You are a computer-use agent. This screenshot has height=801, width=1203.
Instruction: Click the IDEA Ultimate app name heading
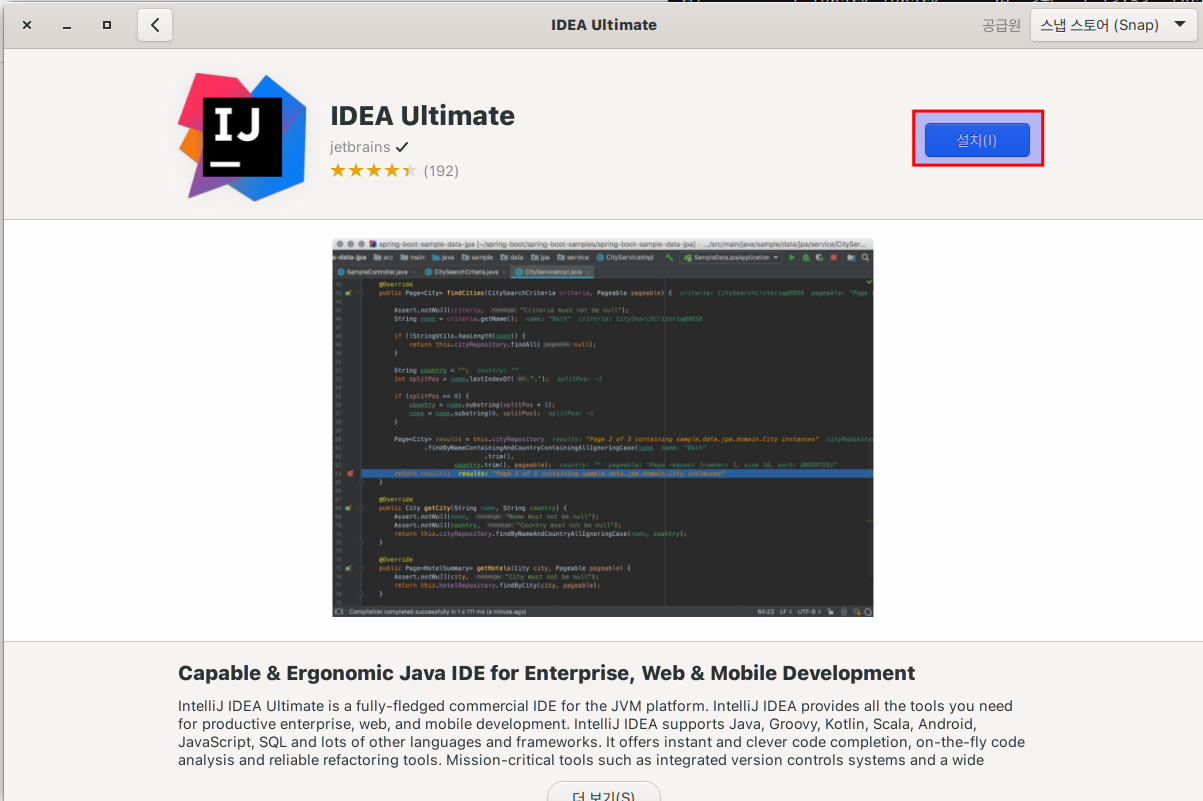(x=422, y=116)
